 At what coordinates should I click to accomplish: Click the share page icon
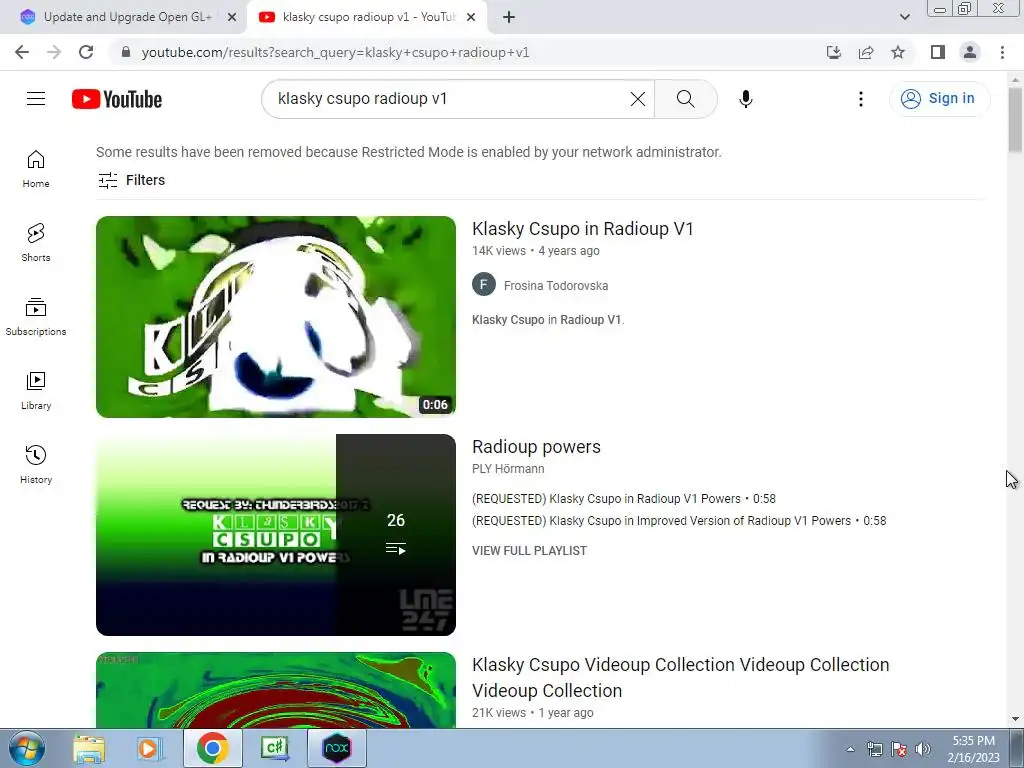click(866, 52)
